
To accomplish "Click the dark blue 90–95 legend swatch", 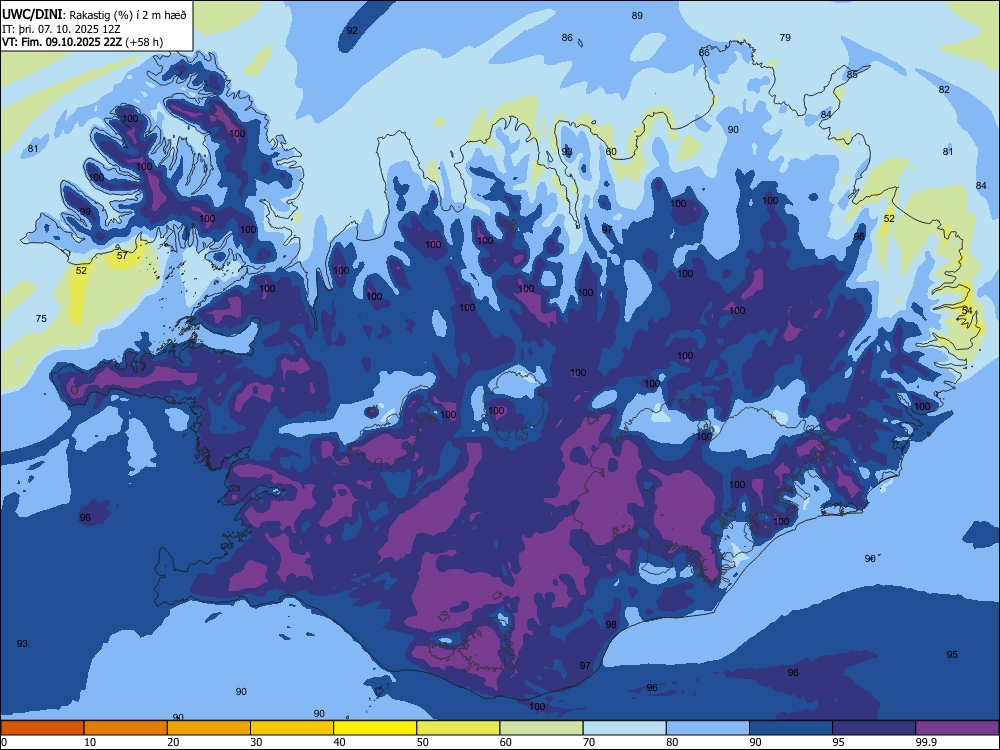I will [791, 728].
